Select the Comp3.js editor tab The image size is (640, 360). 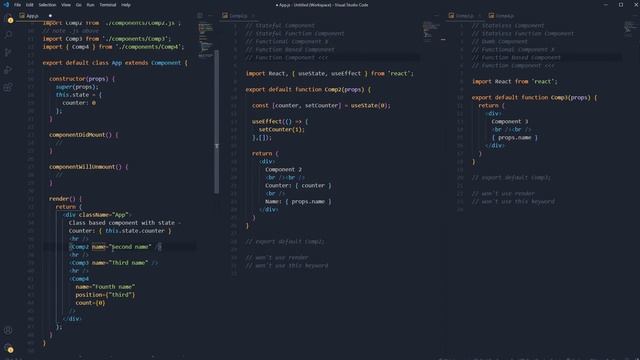[464, 16]
